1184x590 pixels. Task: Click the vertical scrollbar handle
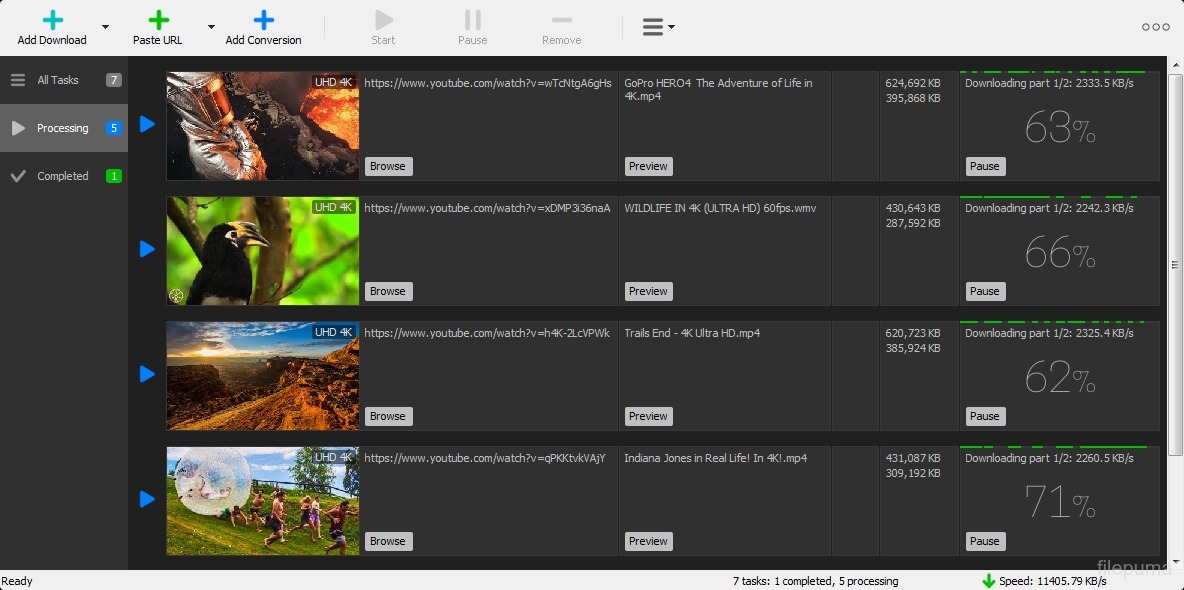point(1176,264)
